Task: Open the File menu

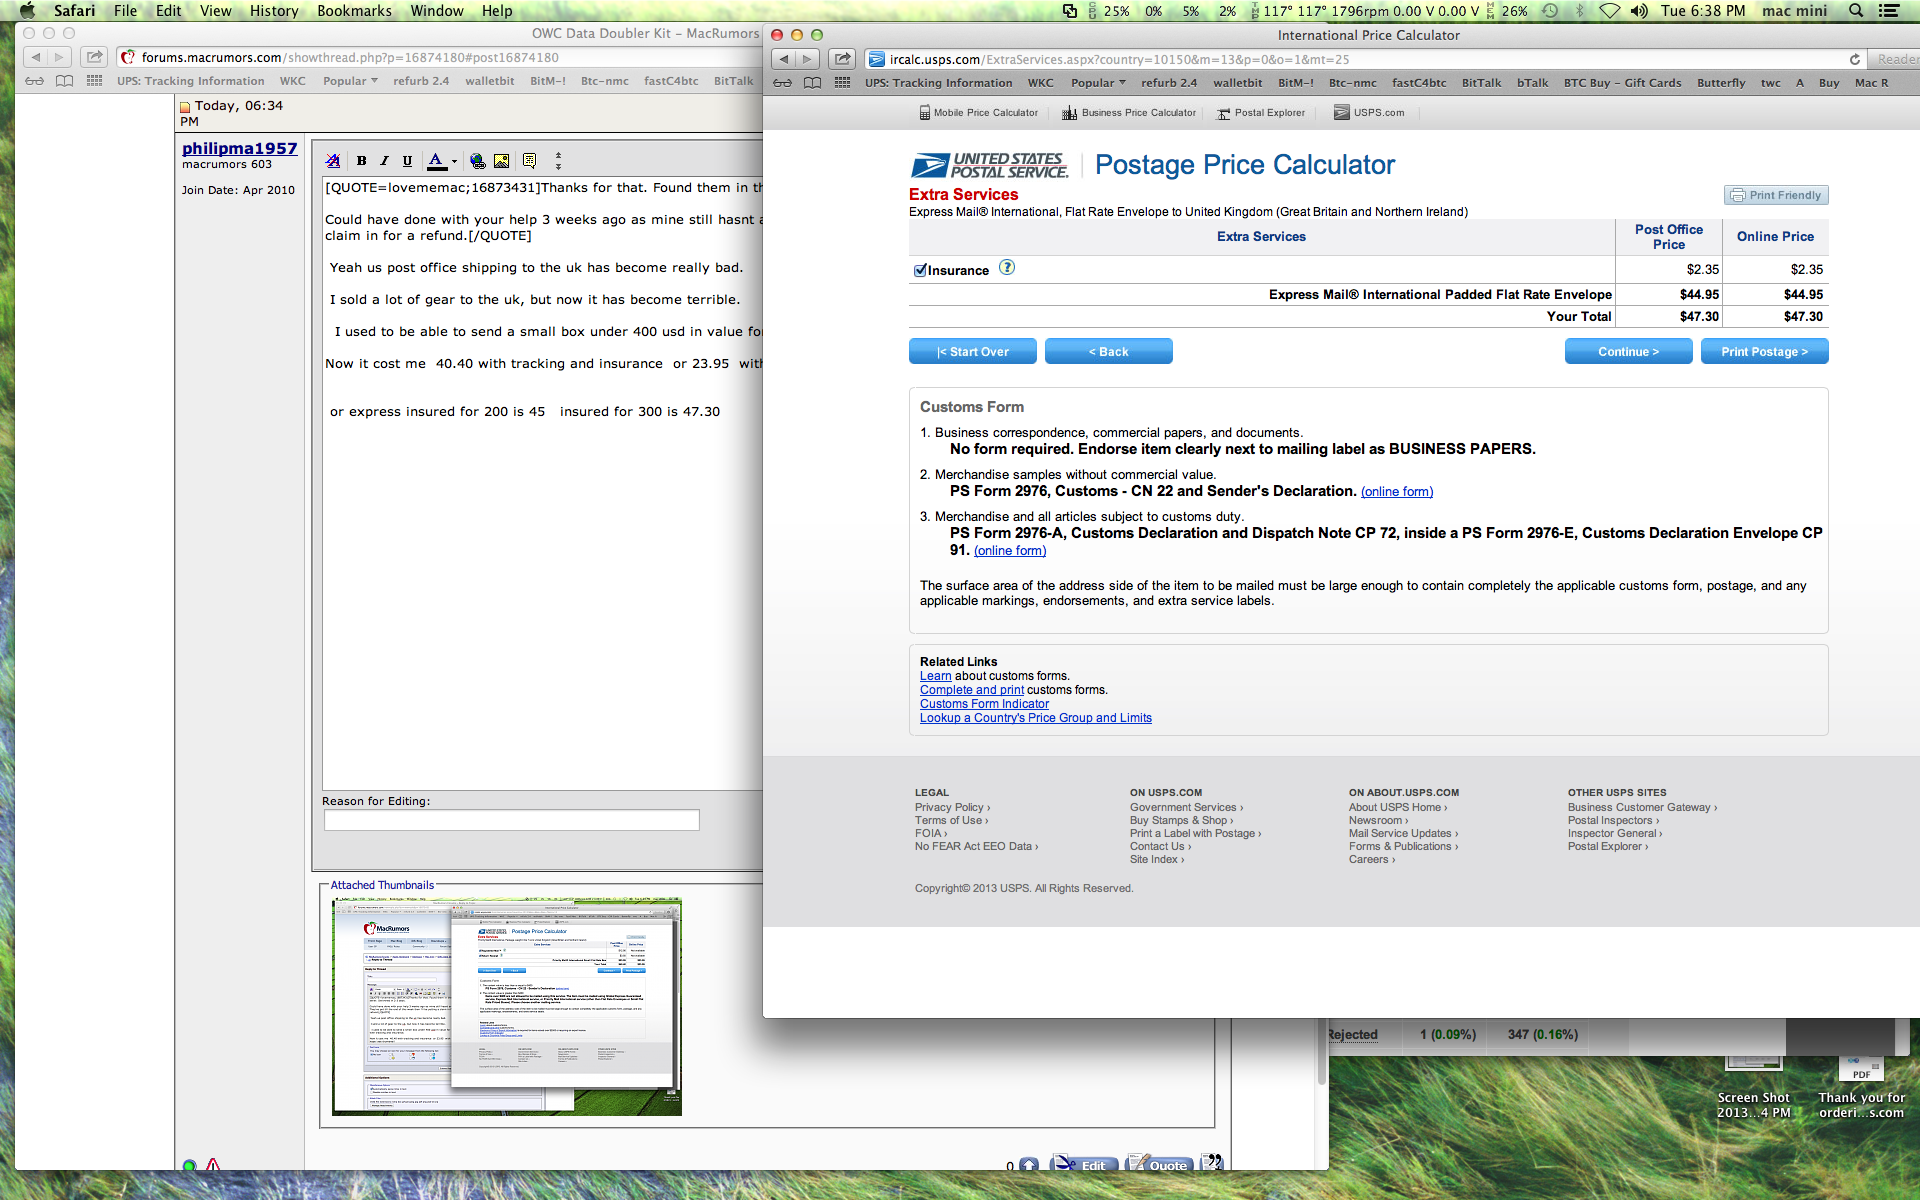Action: point(125,11)
